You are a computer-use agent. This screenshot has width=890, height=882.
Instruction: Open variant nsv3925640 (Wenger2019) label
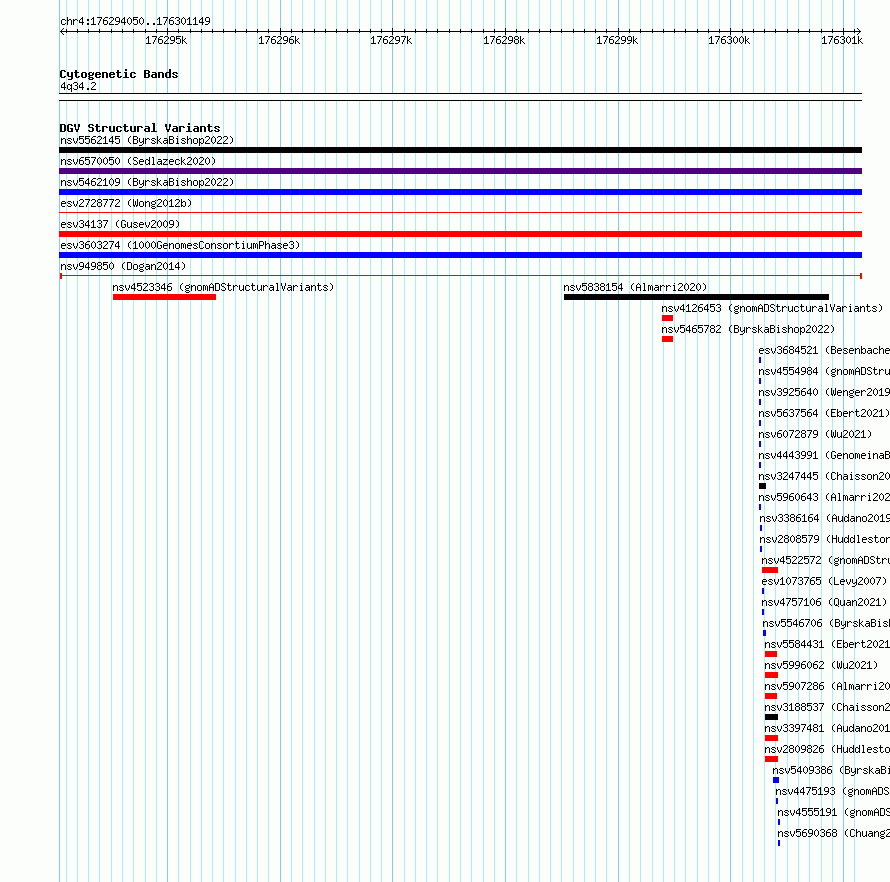824,392
